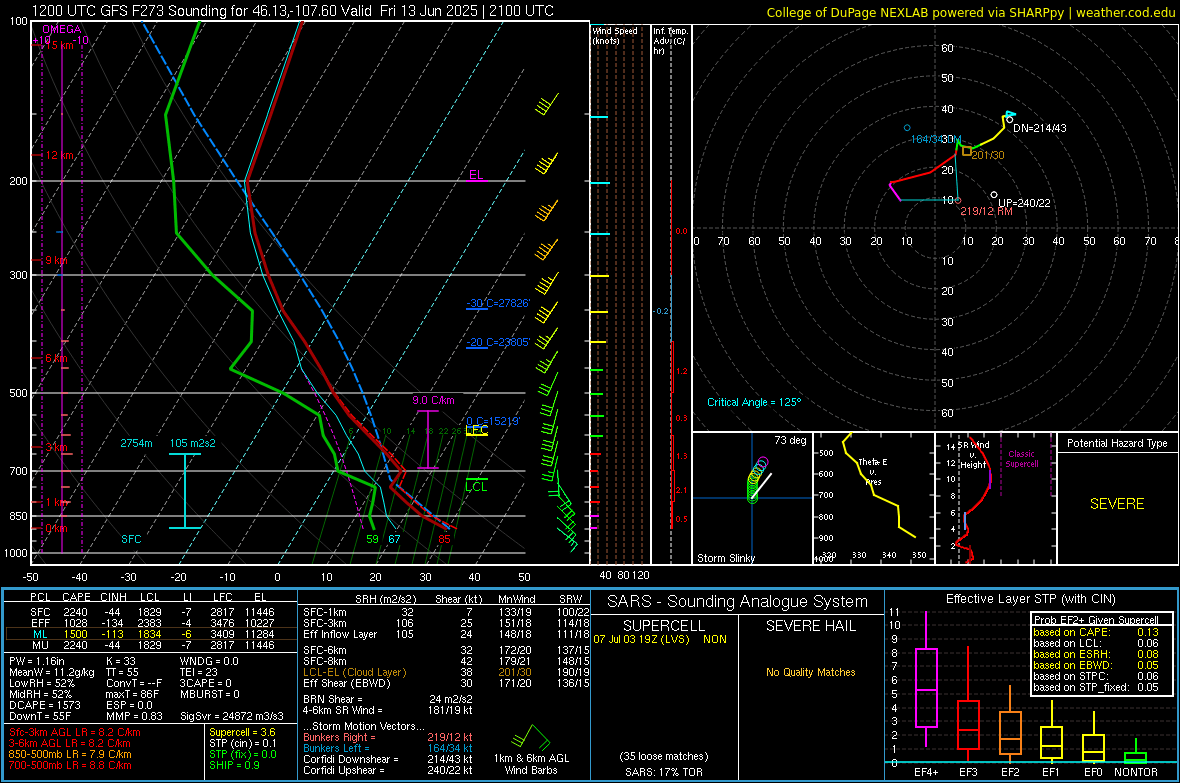Click the OMEGA label on the skew-T
The height and width of the screenshot is (783, 1180).
coord(61,29)
